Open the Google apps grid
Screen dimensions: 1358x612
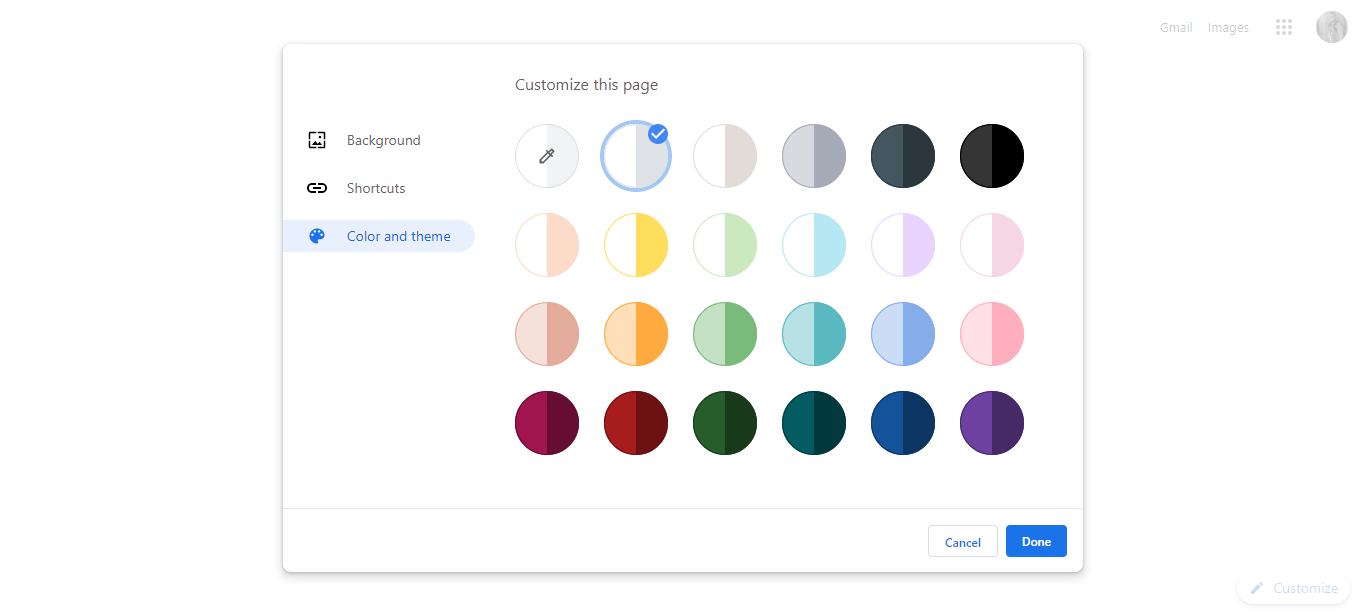pos(1284,27)
